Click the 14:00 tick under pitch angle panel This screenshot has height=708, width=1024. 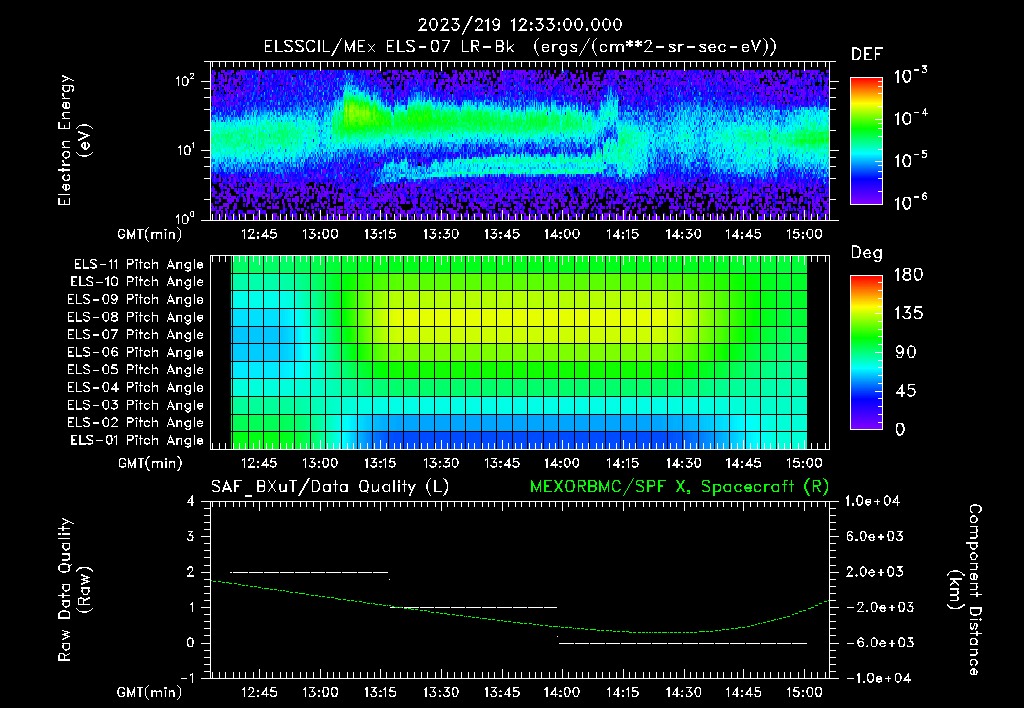(x=562, y=464)
